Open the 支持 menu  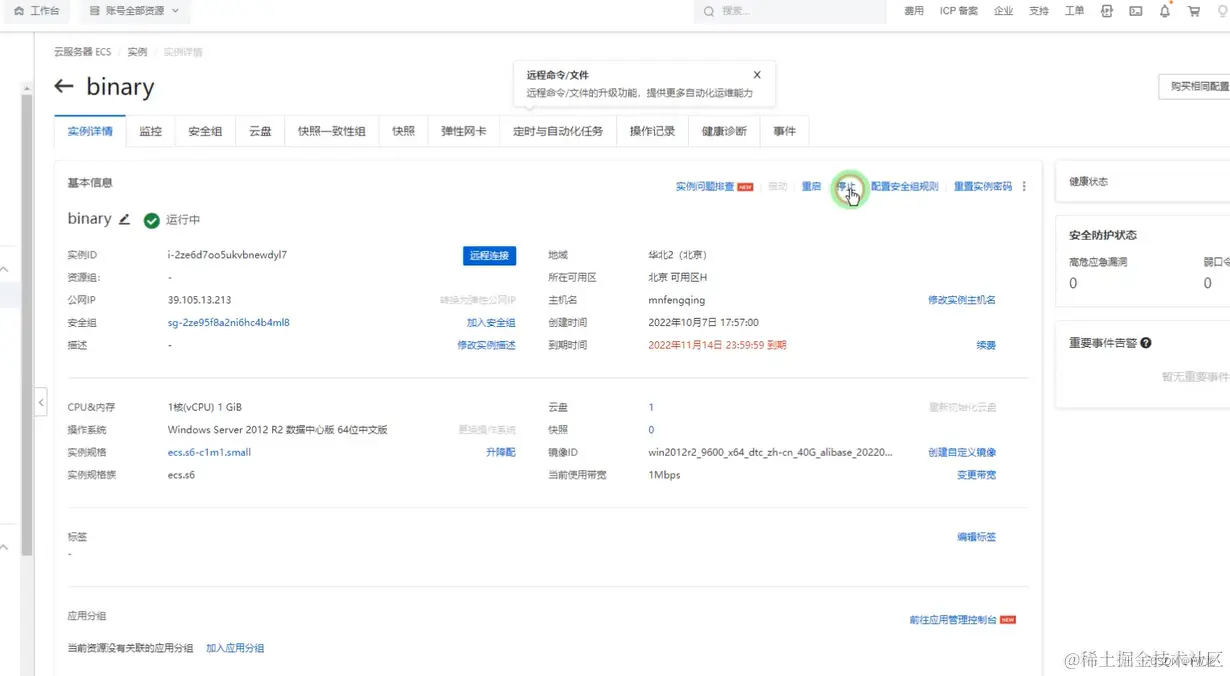pos(1039,11)
